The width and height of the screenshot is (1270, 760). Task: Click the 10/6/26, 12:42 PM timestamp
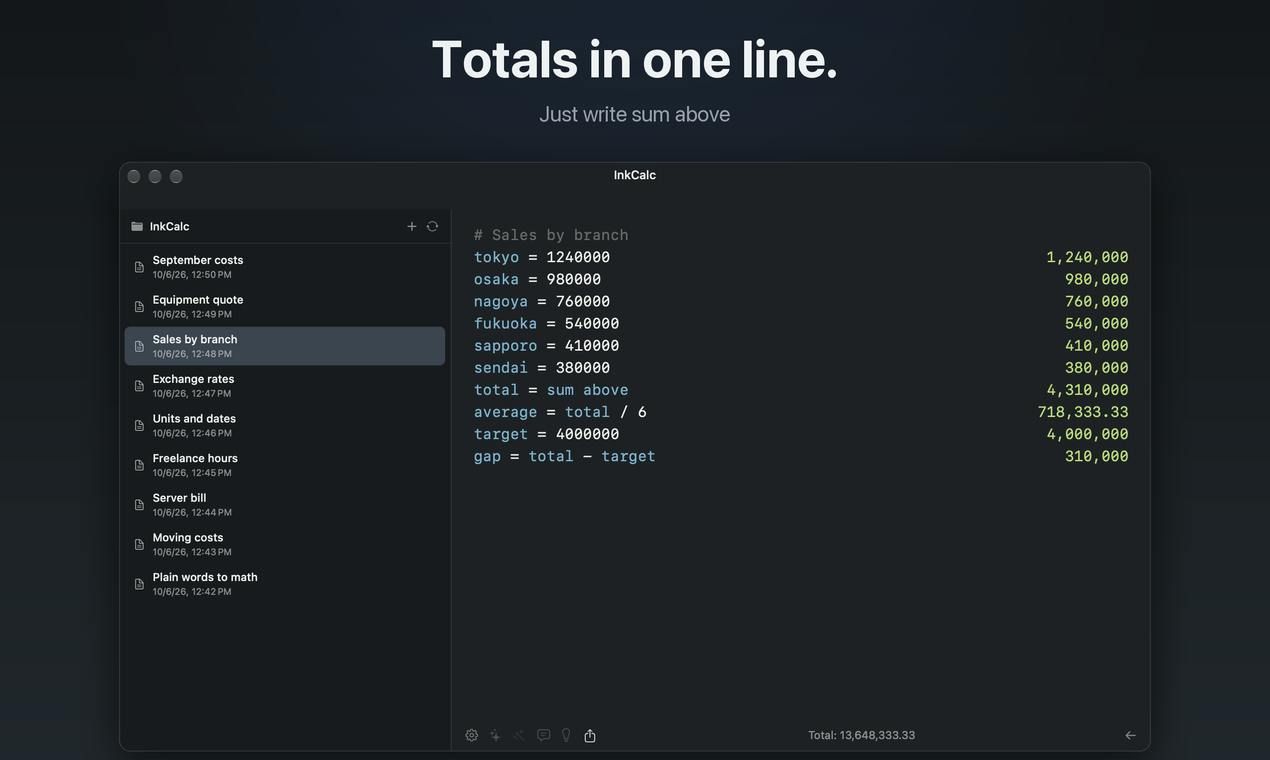[x=192, y=592]
